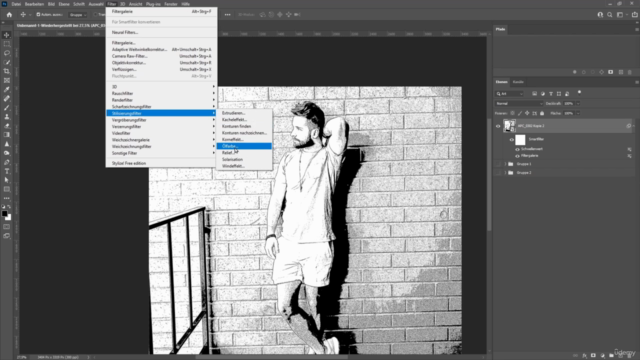Select the Healing Brush tool
640x360 pixels.
[7, 98]
